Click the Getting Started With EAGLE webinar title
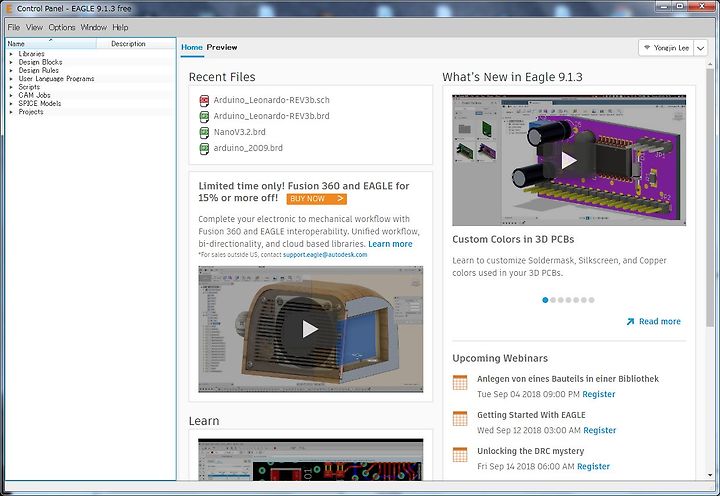This screenshot has width=720, height=496. click(x=531, y=415)
